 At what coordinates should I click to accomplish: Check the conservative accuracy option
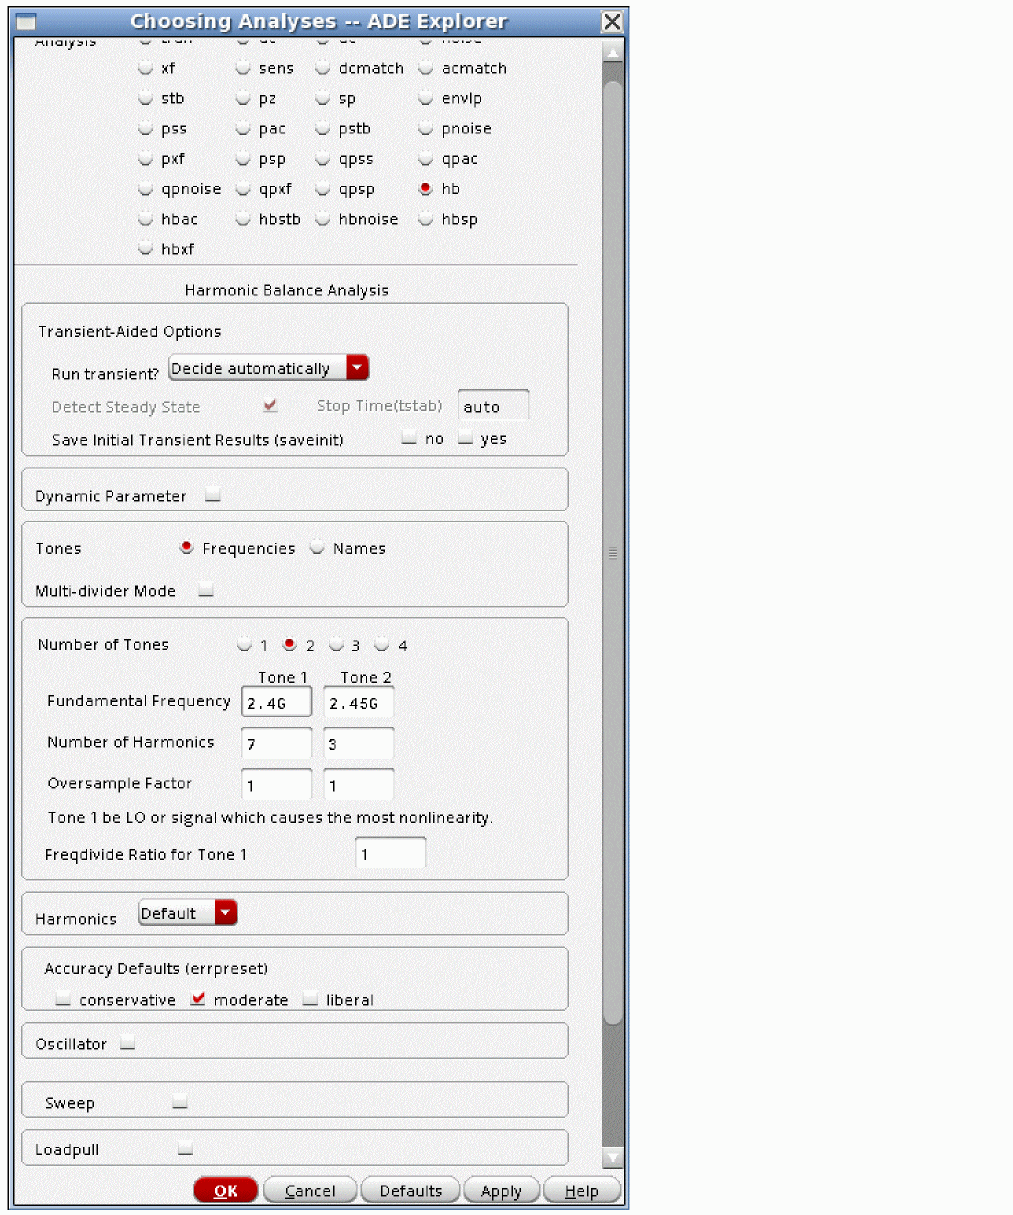[x=64, y=999]
